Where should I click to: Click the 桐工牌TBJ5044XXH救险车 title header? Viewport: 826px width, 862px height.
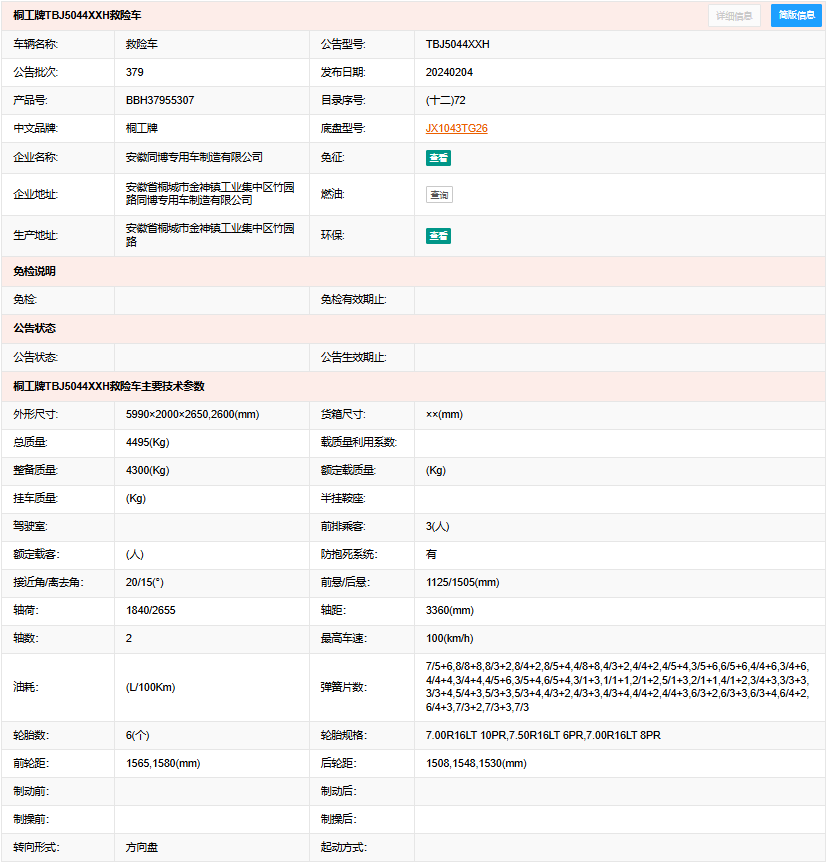78,16
